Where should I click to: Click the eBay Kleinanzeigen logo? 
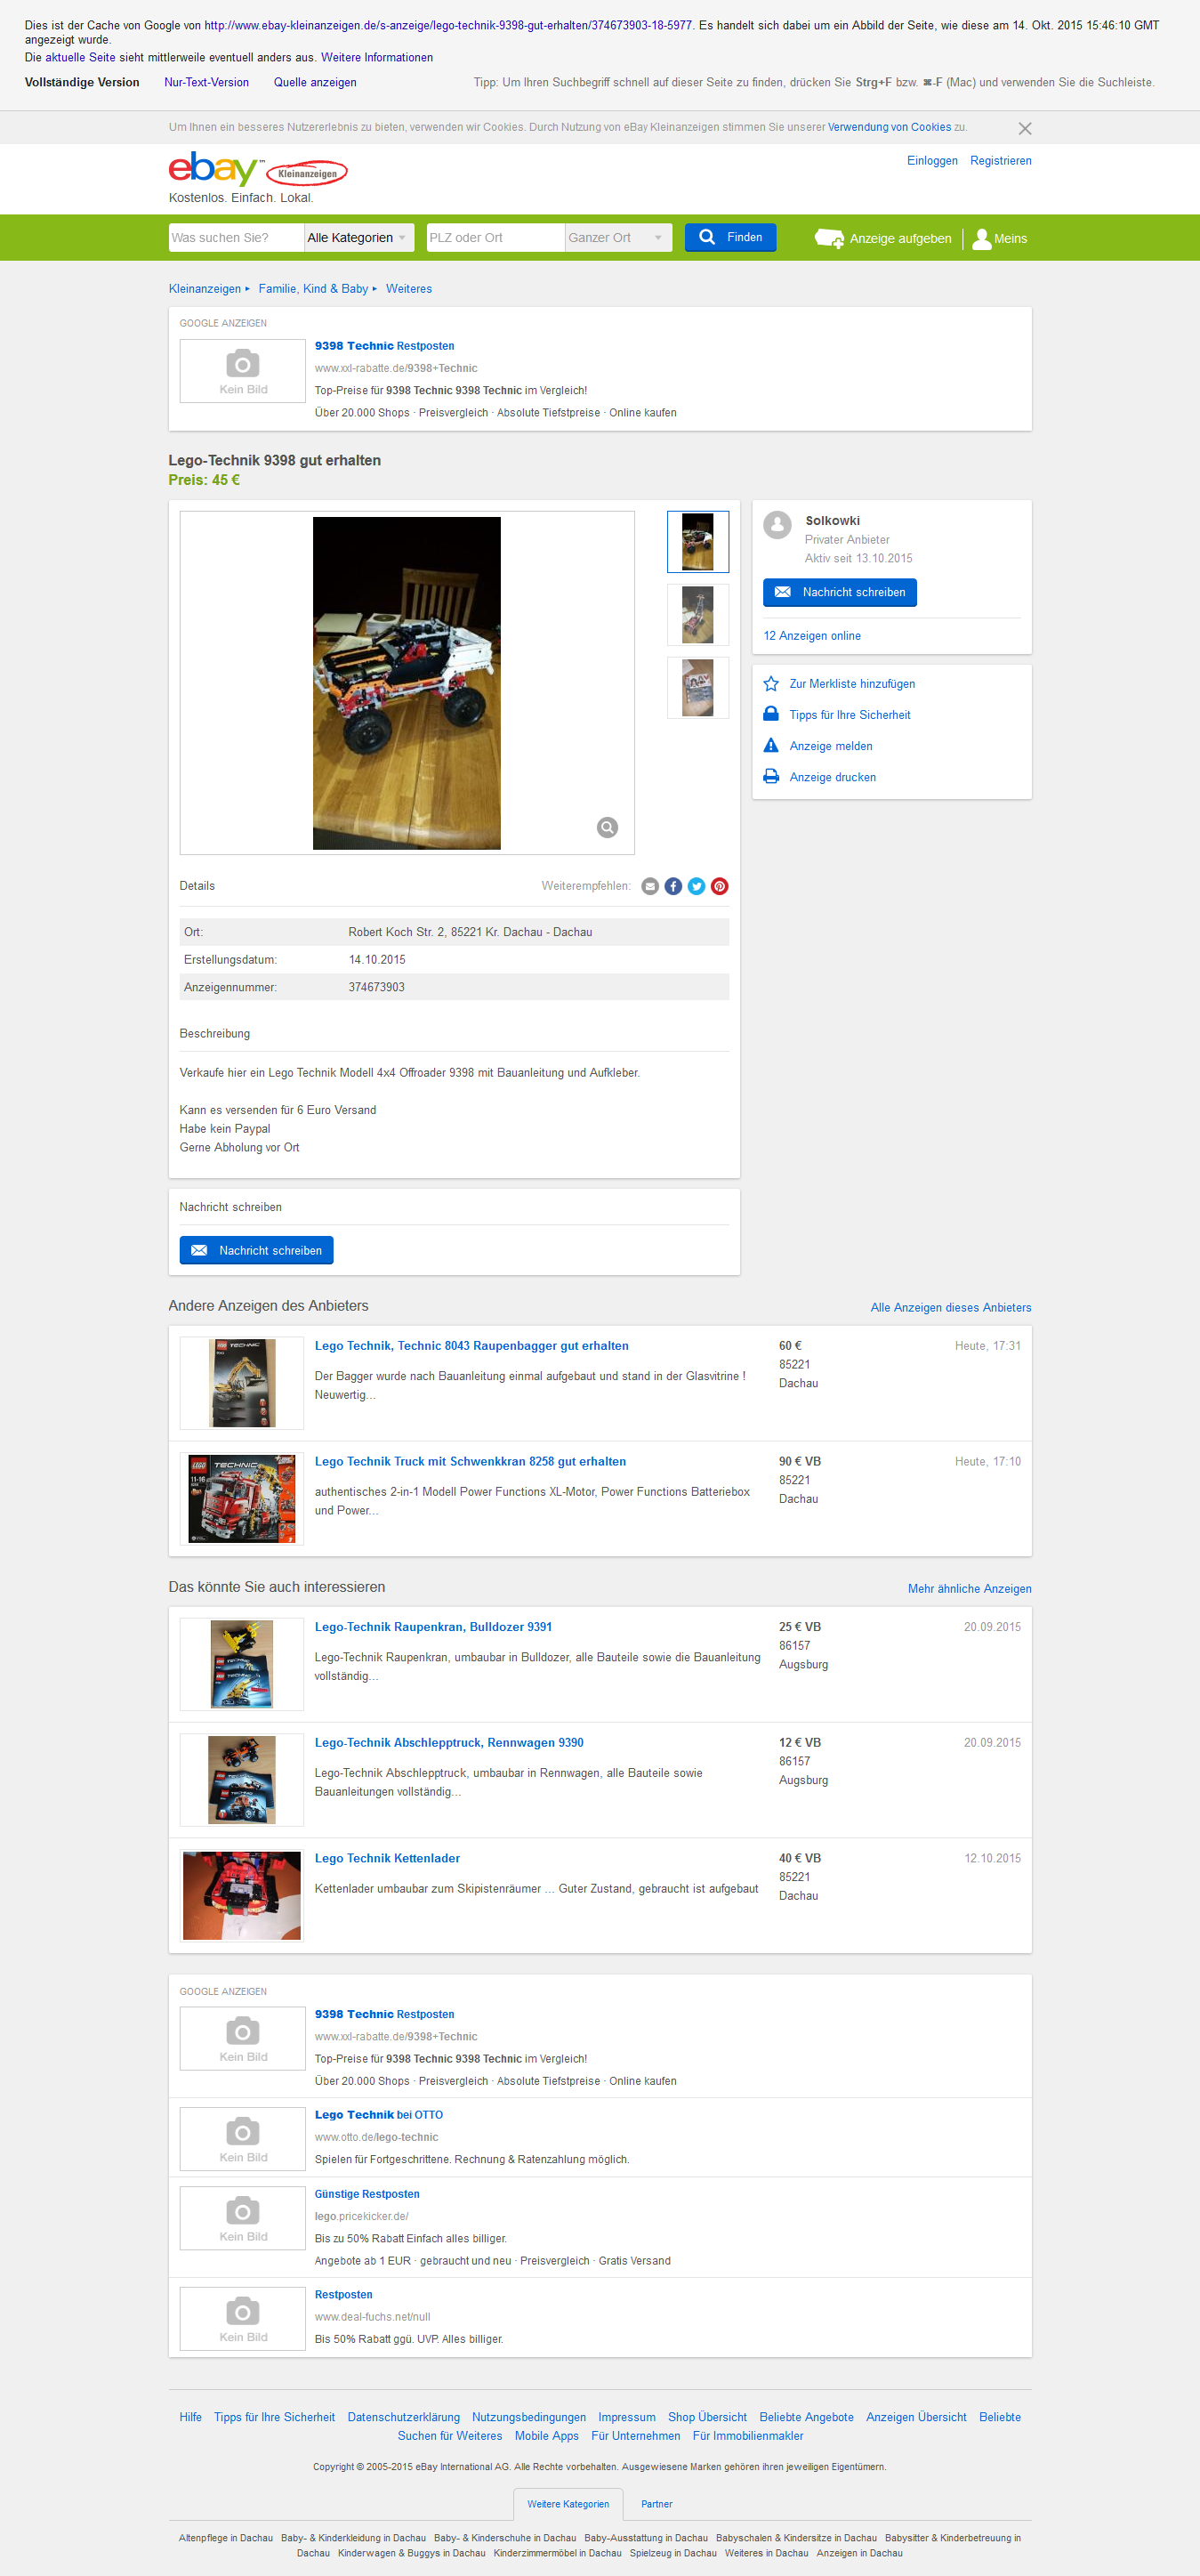click(258, 170)
